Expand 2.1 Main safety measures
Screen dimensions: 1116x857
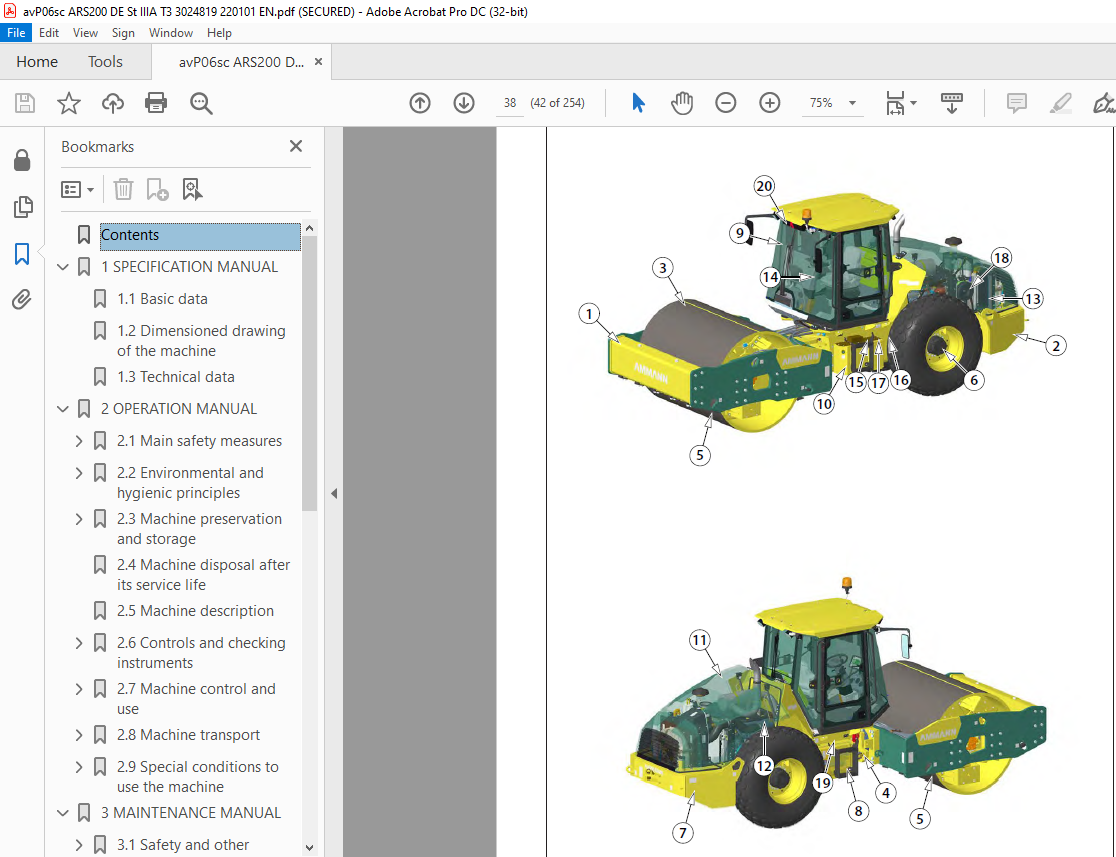click(x=79, y=441)
